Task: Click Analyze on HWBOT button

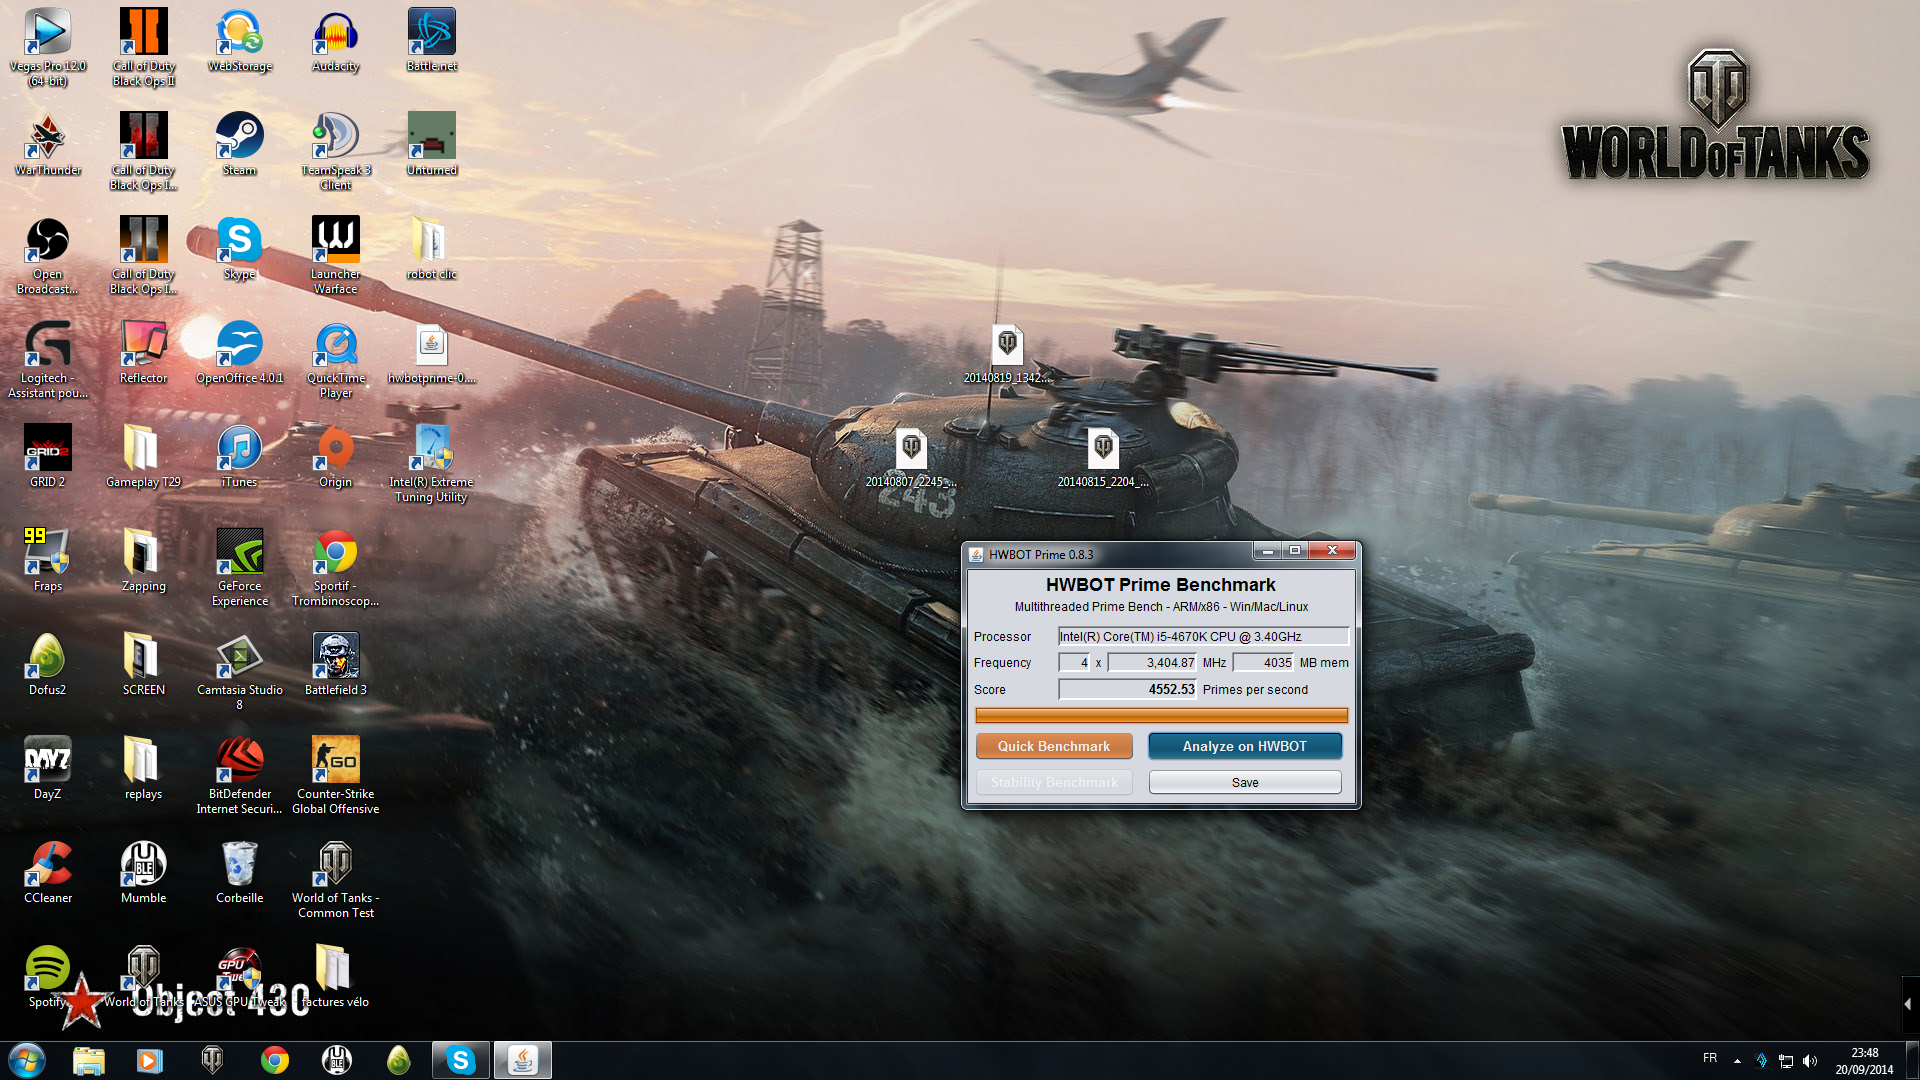Action: (x=1245, y=746)
